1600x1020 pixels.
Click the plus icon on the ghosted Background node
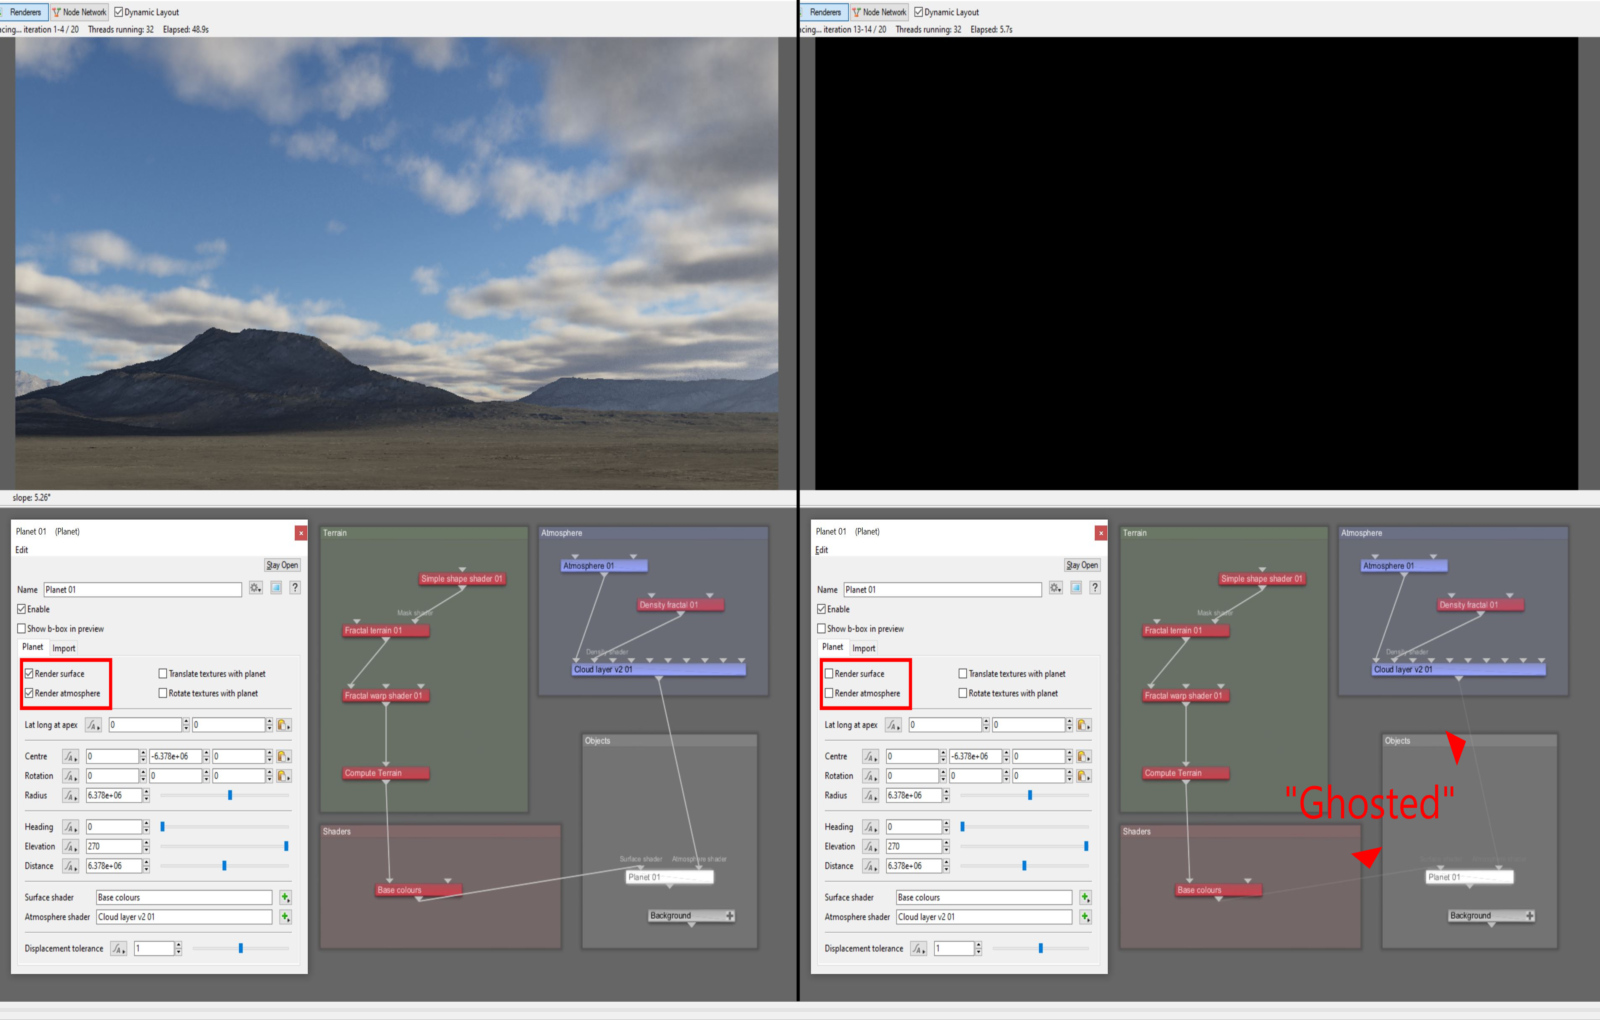point(1530,916)
